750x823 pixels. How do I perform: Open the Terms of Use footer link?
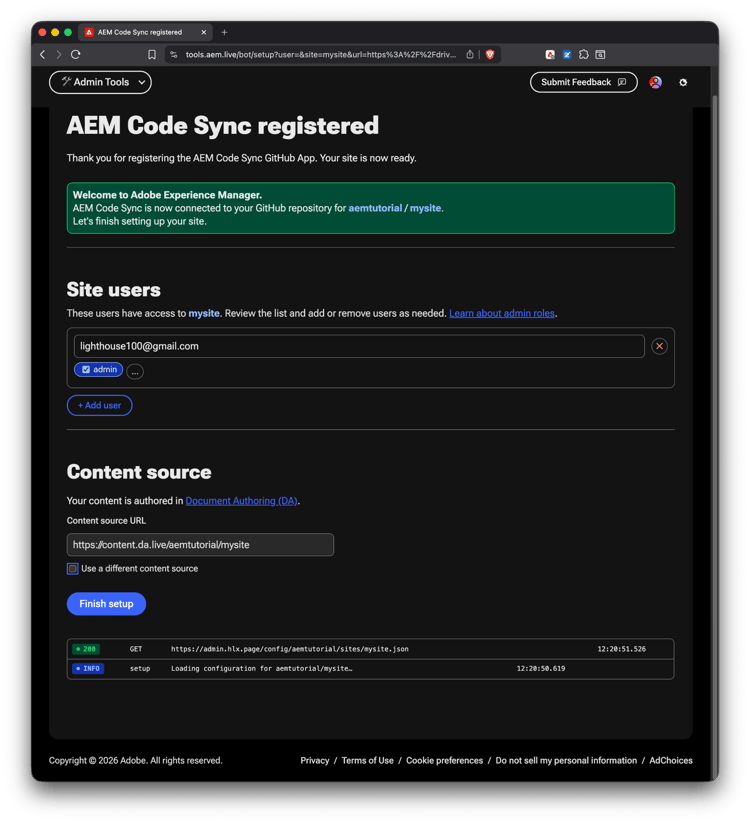click(367, 761)
